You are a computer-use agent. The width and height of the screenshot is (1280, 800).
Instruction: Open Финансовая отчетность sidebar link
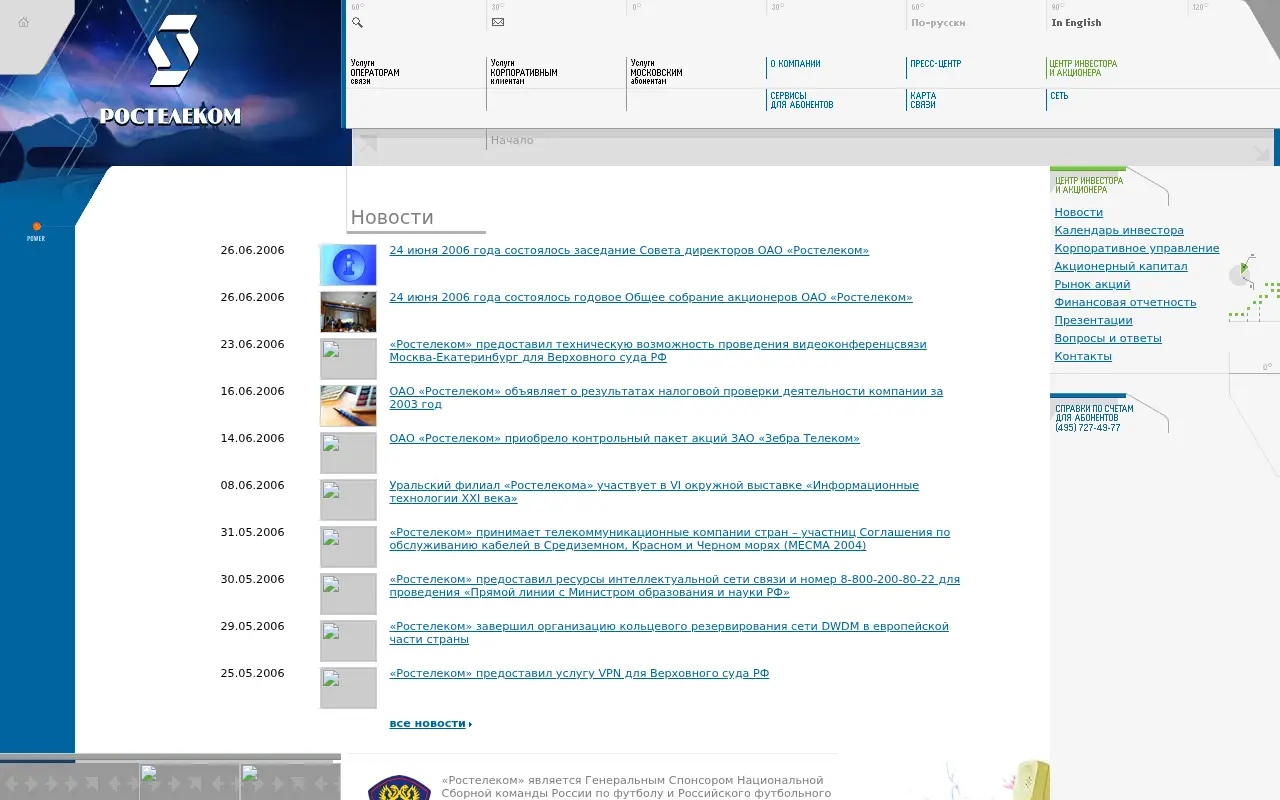pos(1125,302)
